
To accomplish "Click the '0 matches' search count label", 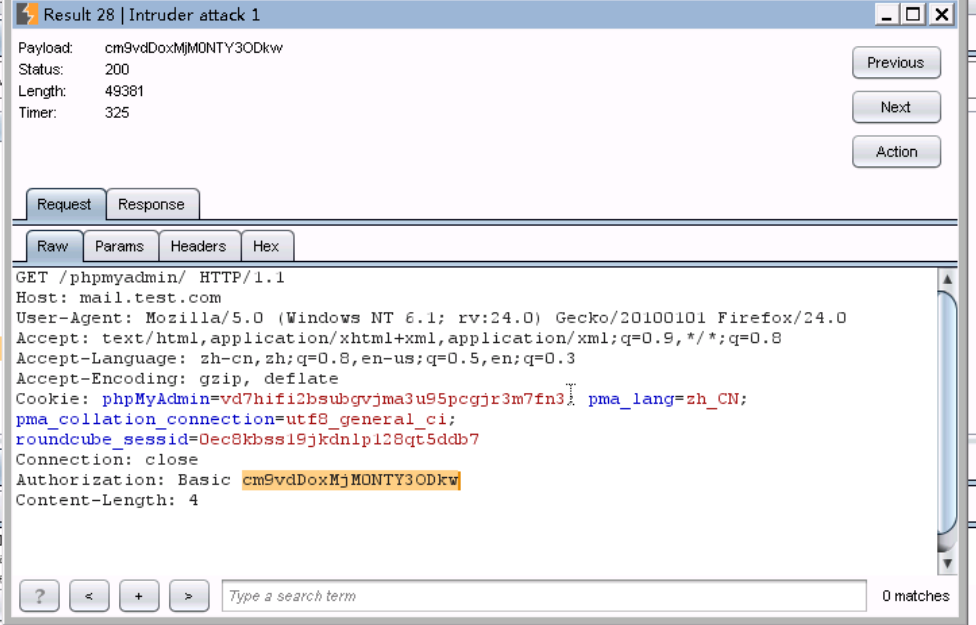I will tap(916, 596).
